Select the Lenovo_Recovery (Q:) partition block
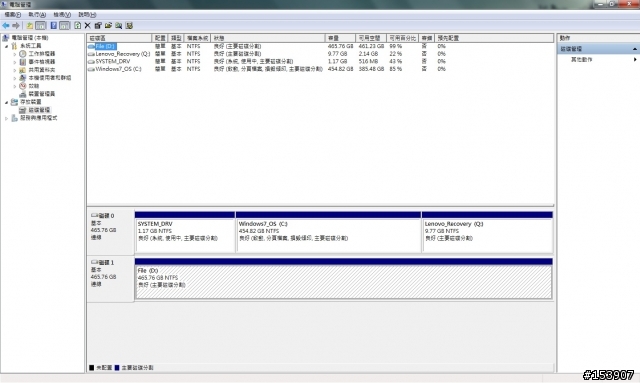Screen dimensions: 640x383 tap(487, 232)
